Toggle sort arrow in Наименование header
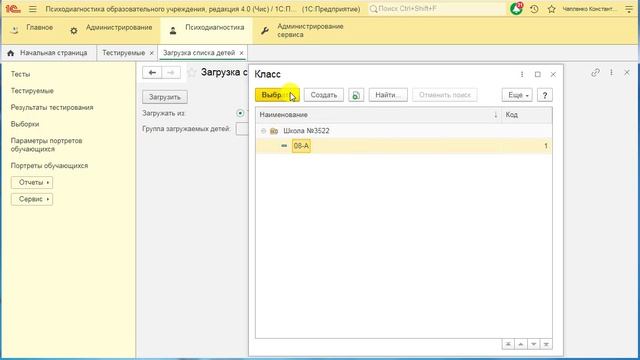The image size is (640, 360). (x=496, y=115)
